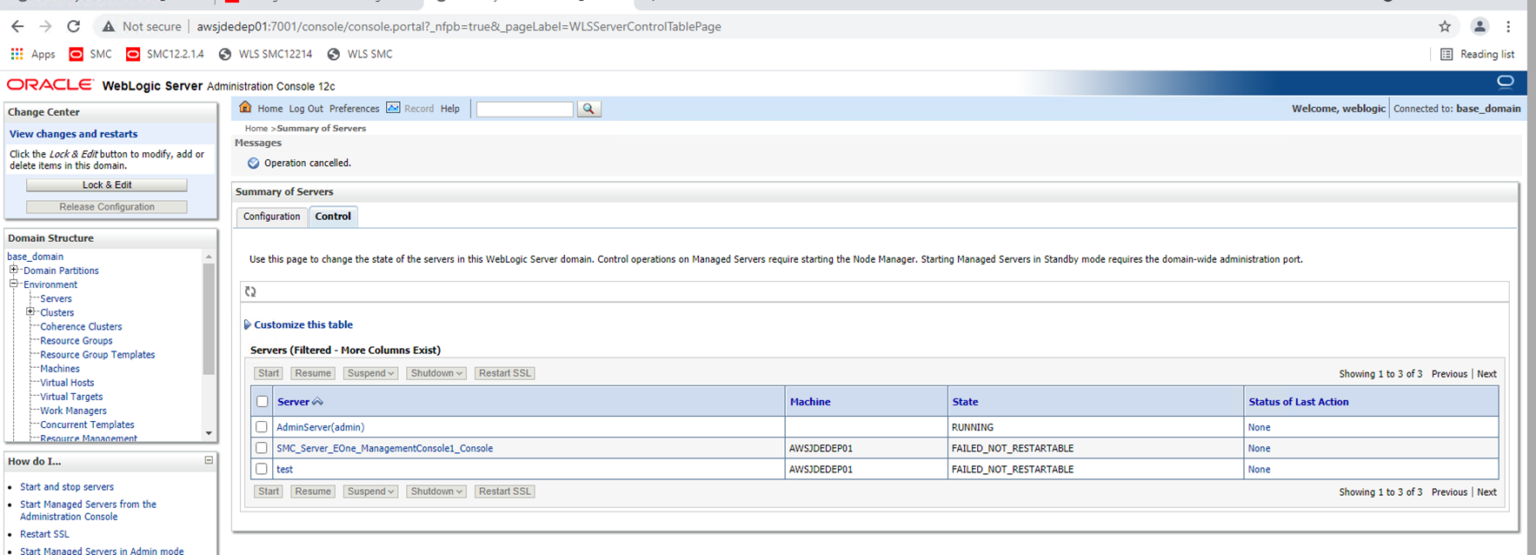Reload the page using browser refresh icon
1536x555 pixels.
[73, 27]
